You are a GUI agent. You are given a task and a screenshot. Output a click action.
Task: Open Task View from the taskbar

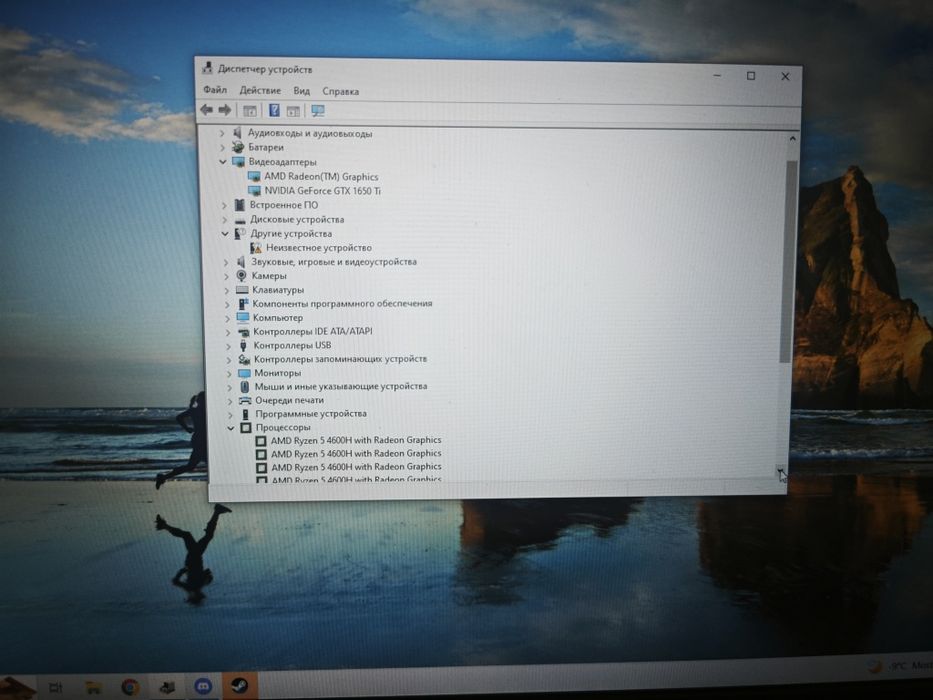(x=56, y=688)
